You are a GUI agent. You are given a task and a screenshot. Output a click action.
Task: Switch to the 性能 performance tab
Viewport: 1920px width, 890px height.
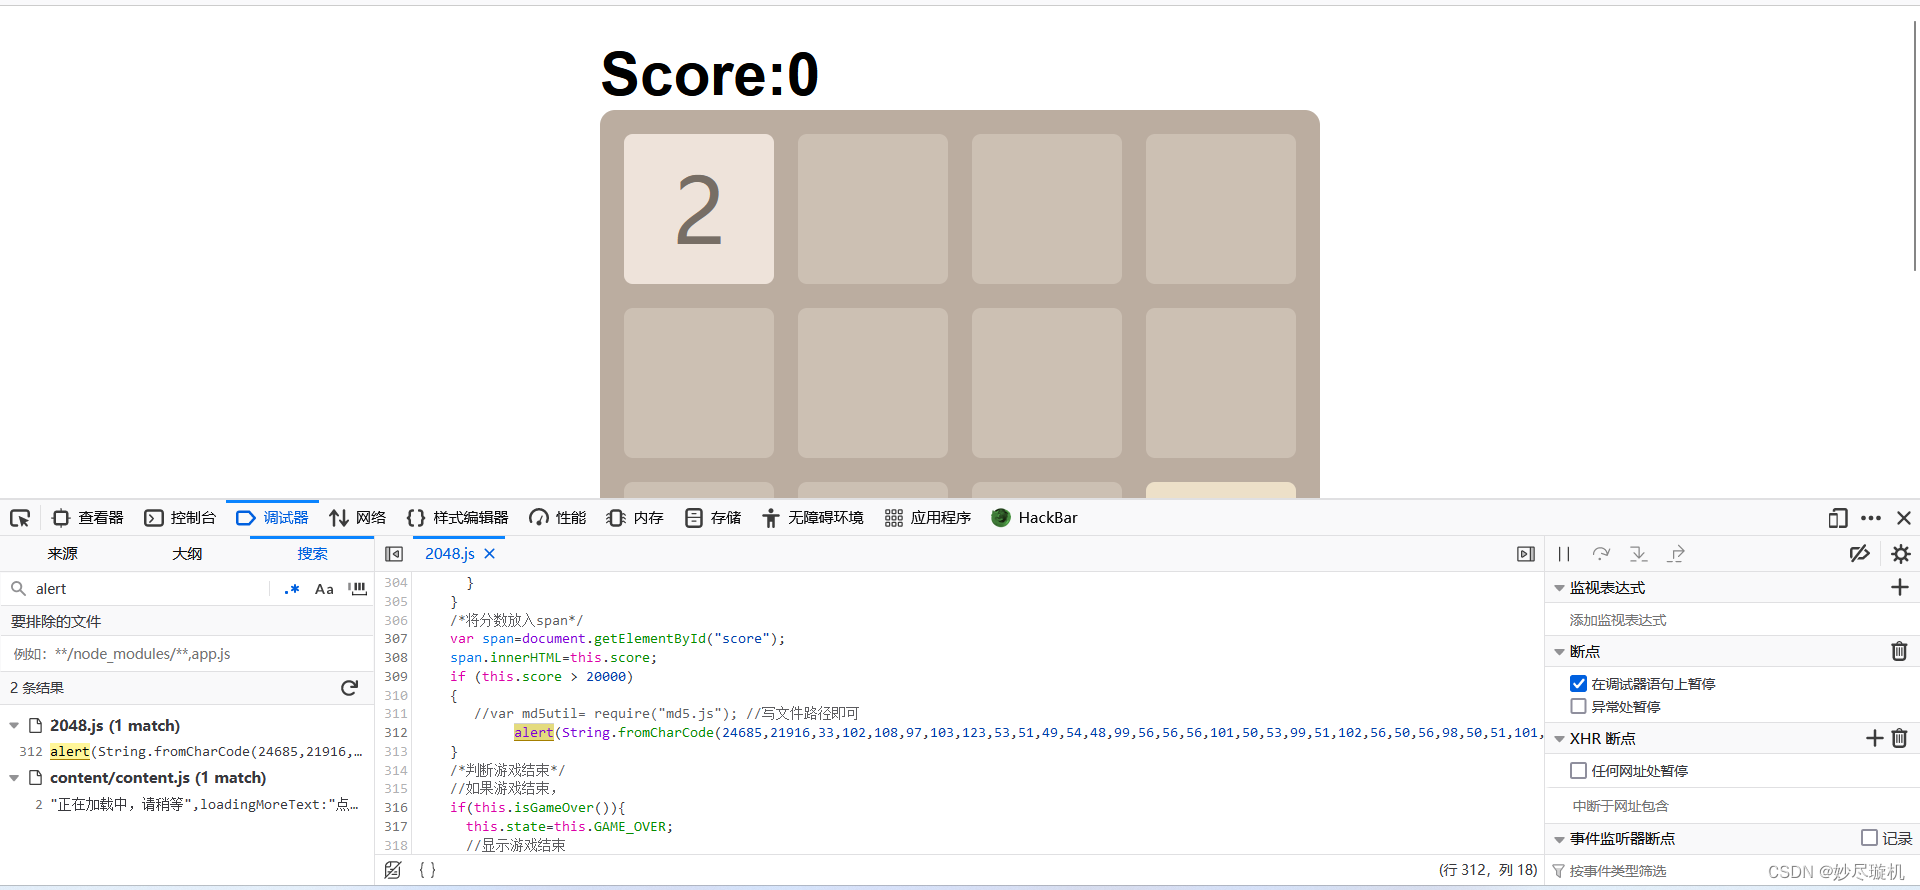557,518
